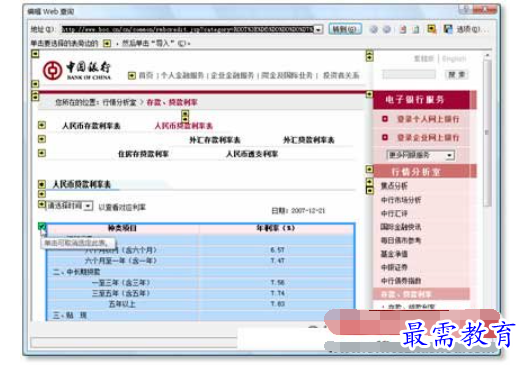Select table arrow marker before 首页 navigation
This screenshot has width=524, height=366.
pyautogui.click(x=132, y=76)
